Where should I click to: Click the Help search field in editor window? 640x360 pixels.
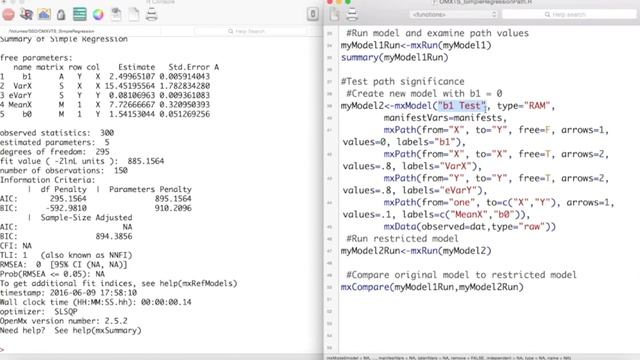click(x=569, y=14)
